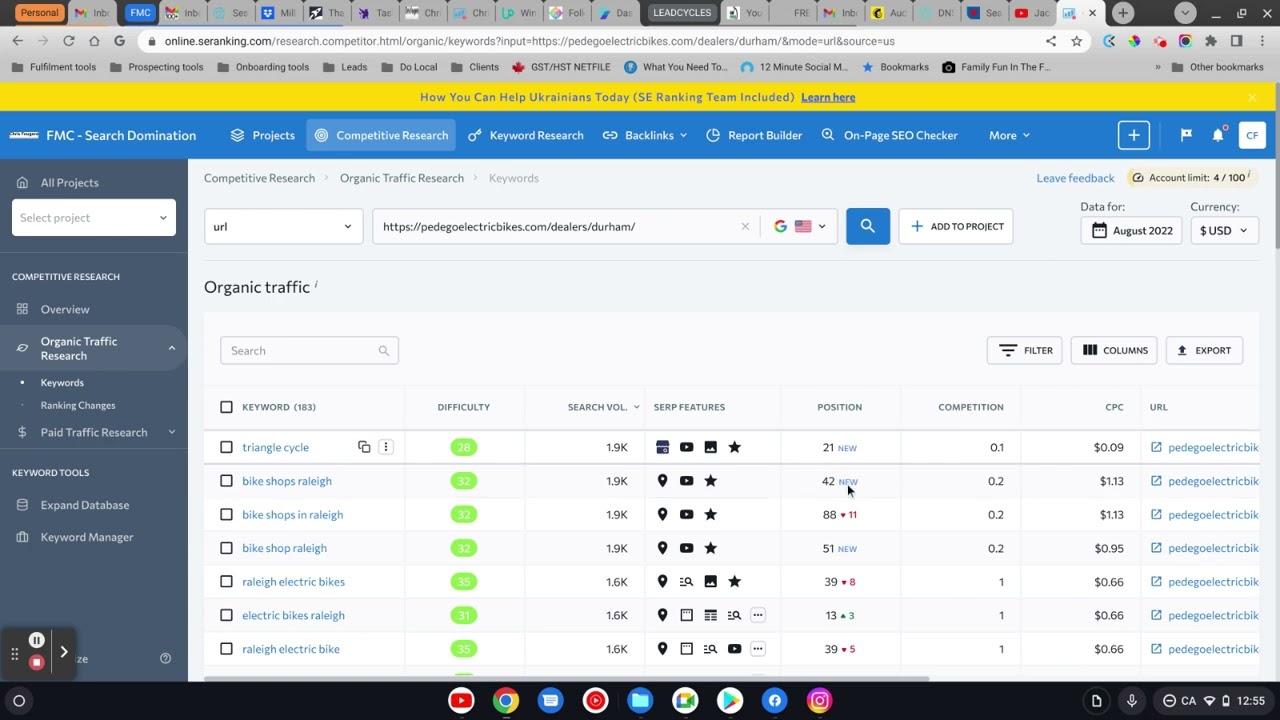This screenshot has height=720, width=1280.
Task: Click the star reviews icon for raleigh electric bikes
Action: 734,581
